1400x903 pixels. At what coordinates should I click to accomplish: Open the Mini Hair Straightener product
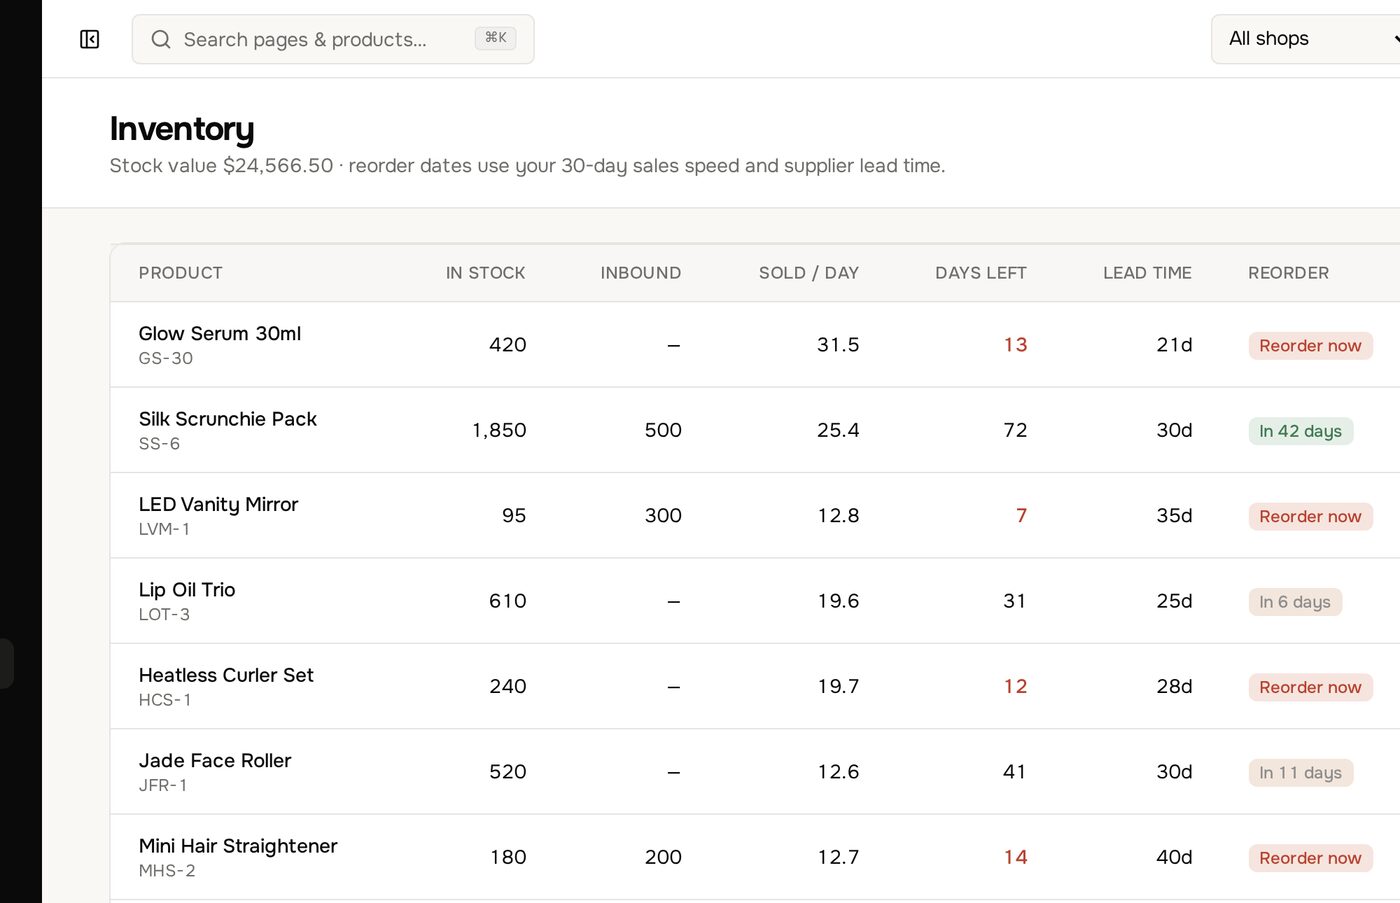coord(238,847)
